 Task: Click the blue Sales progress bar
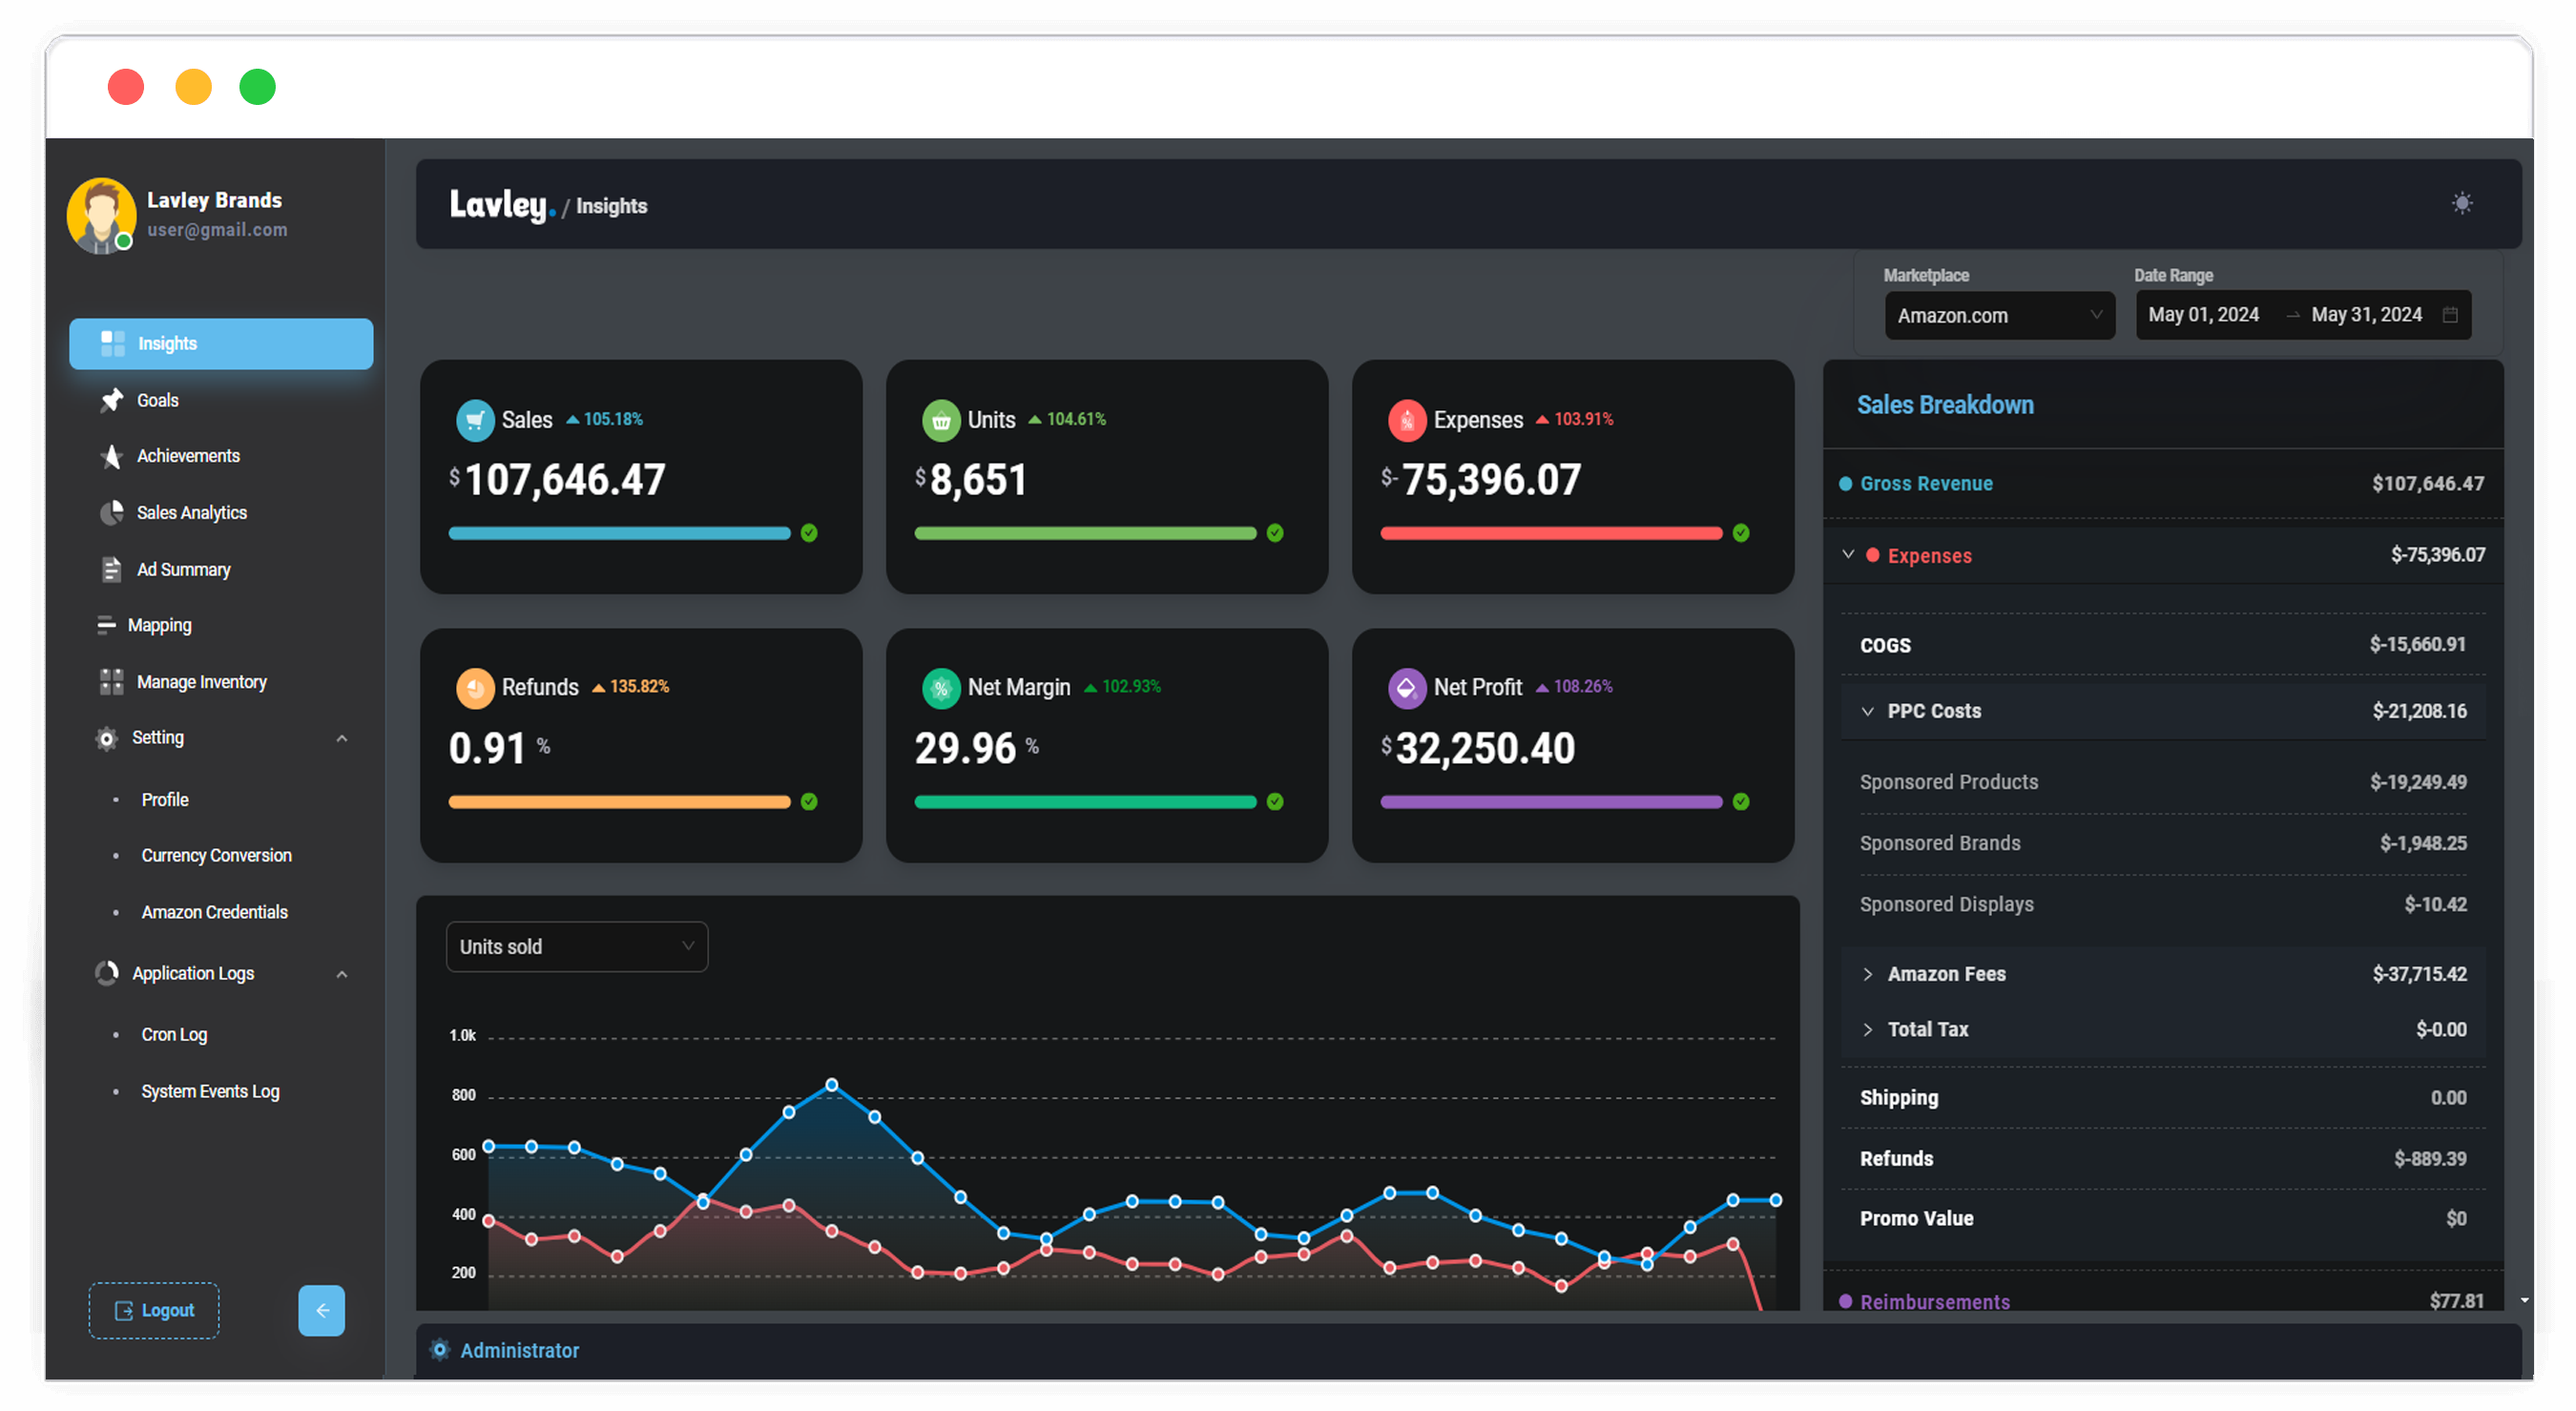coord(619,533)
